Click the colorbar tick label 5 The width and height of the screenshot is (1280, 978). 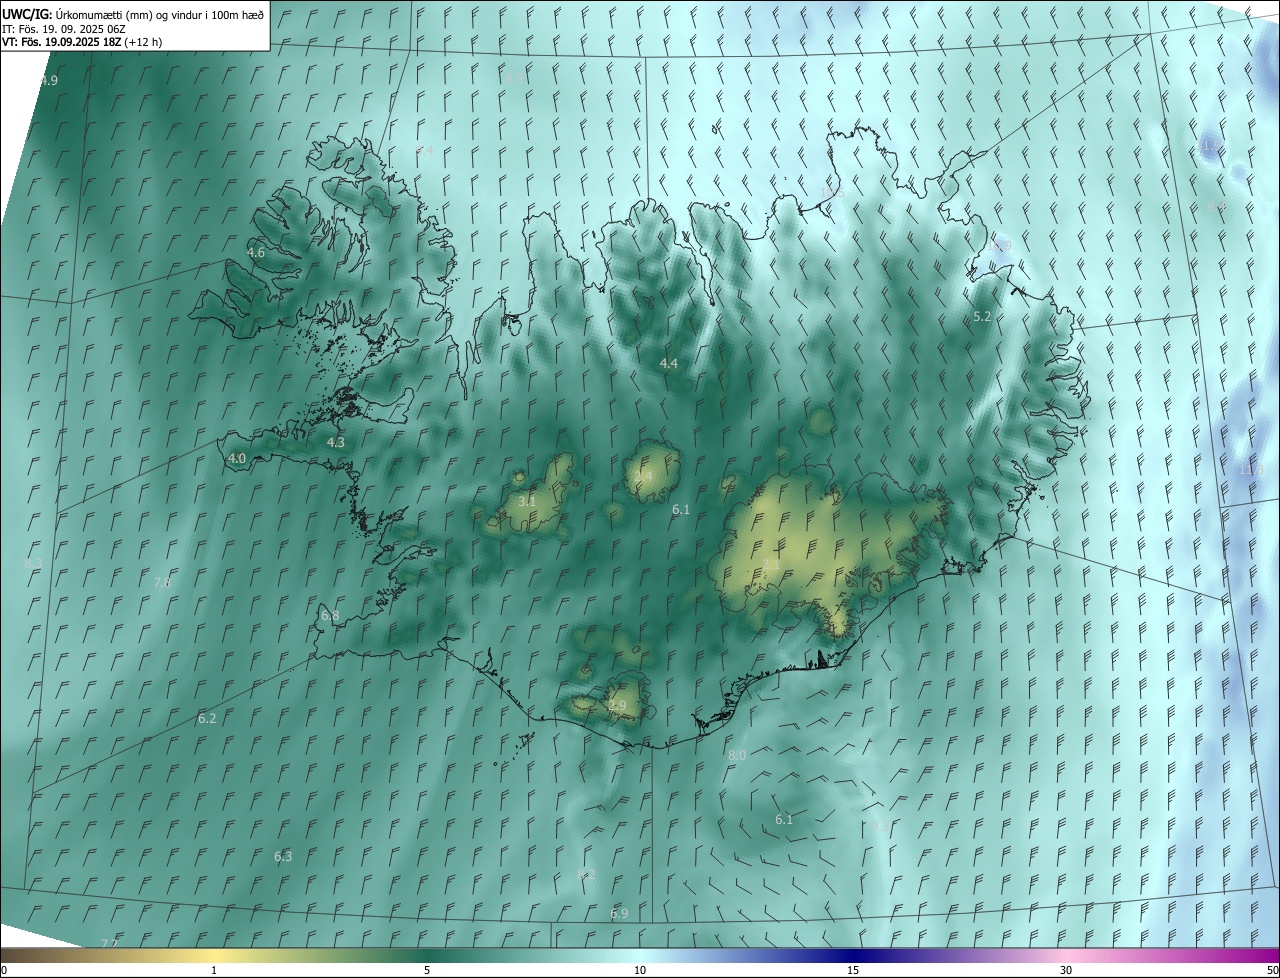[x=427, y=970]
